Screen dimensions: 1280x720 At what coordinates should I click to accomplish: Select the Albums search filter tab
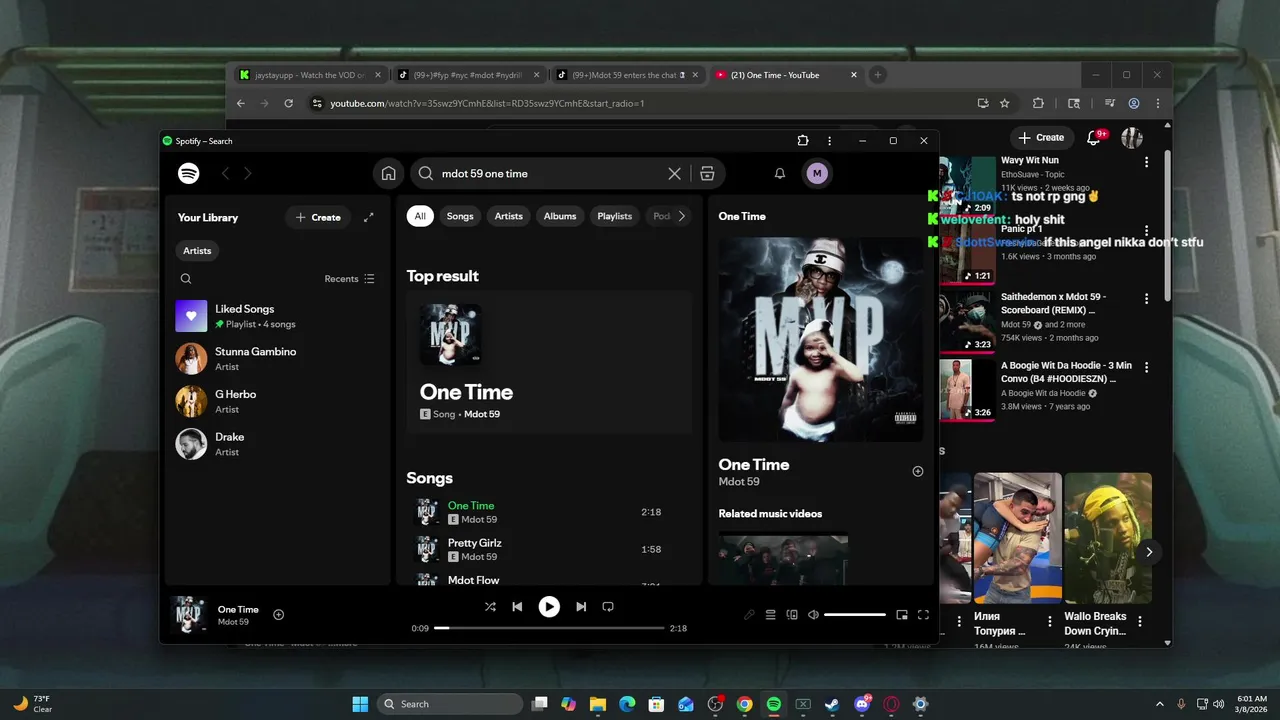(x=560, y=216)
